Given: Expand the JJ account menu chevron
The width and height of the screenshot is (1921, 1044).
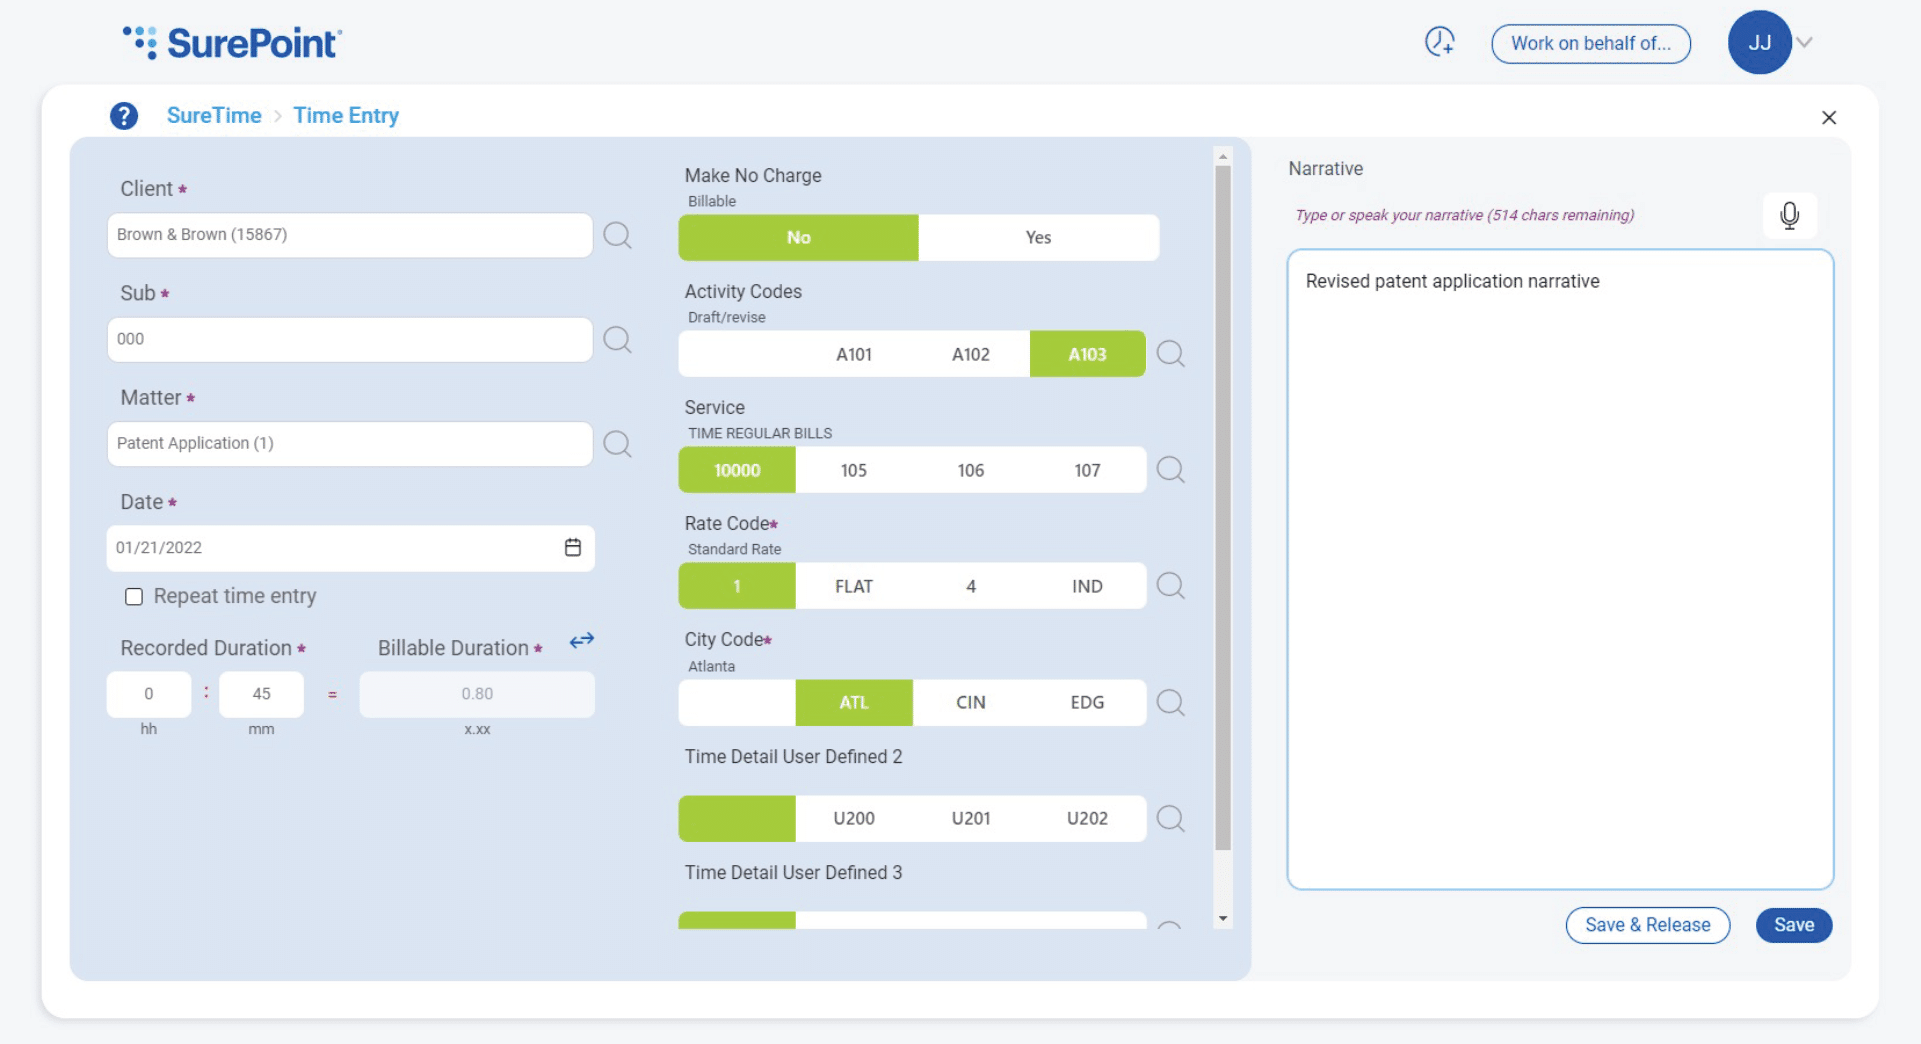Looking at the screenshot, I should [x=1806, y=42].
